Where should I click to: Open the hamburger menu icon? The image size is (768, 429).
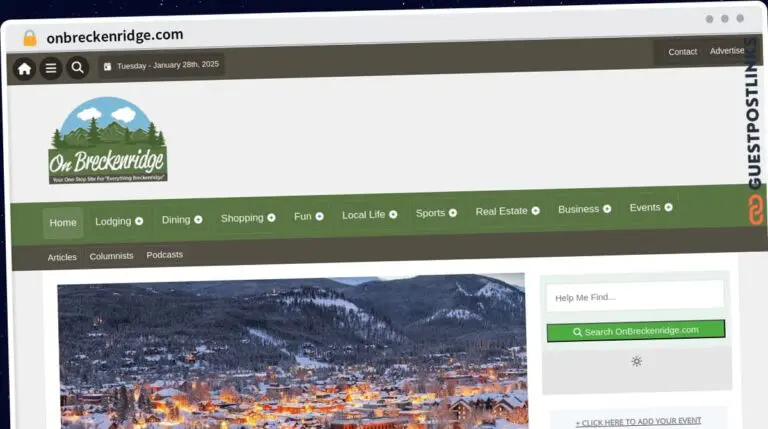pyautogui.click(x=51, y=68)
